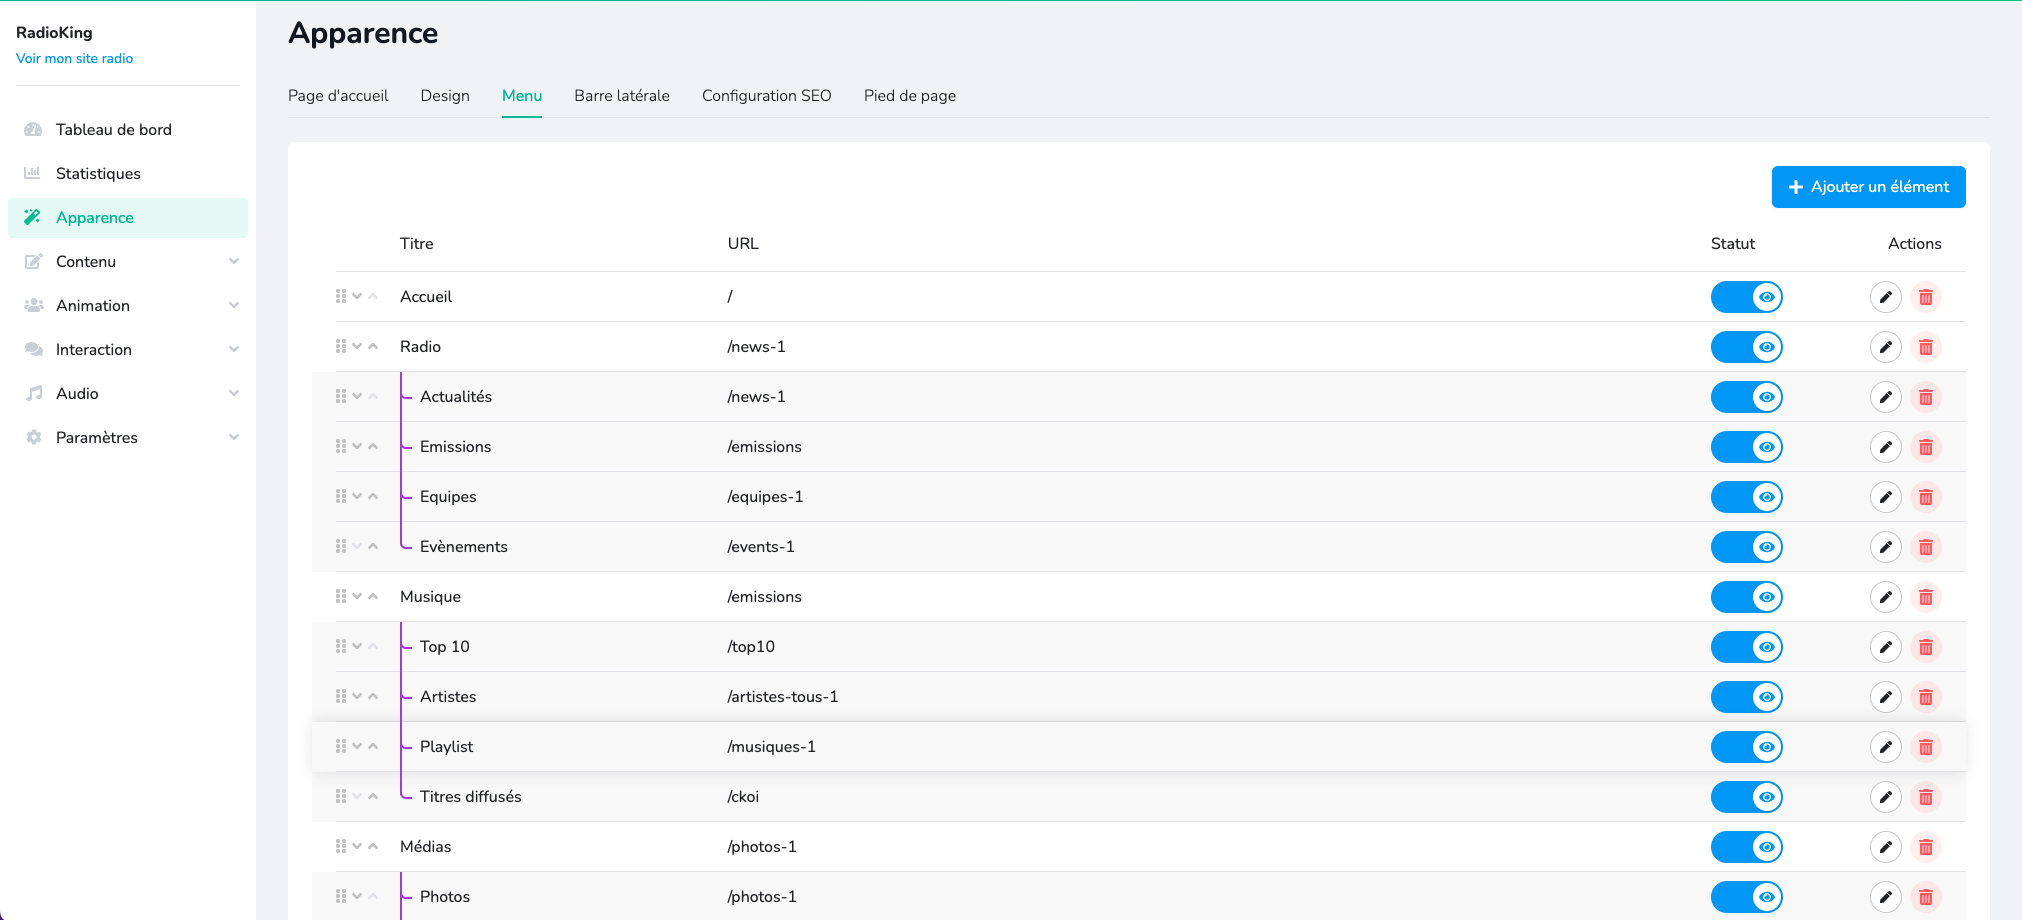The height and width of the screenshot is (920, 2022).
Task: Trash icon for Médias row
Action: tap(1925, 847)
